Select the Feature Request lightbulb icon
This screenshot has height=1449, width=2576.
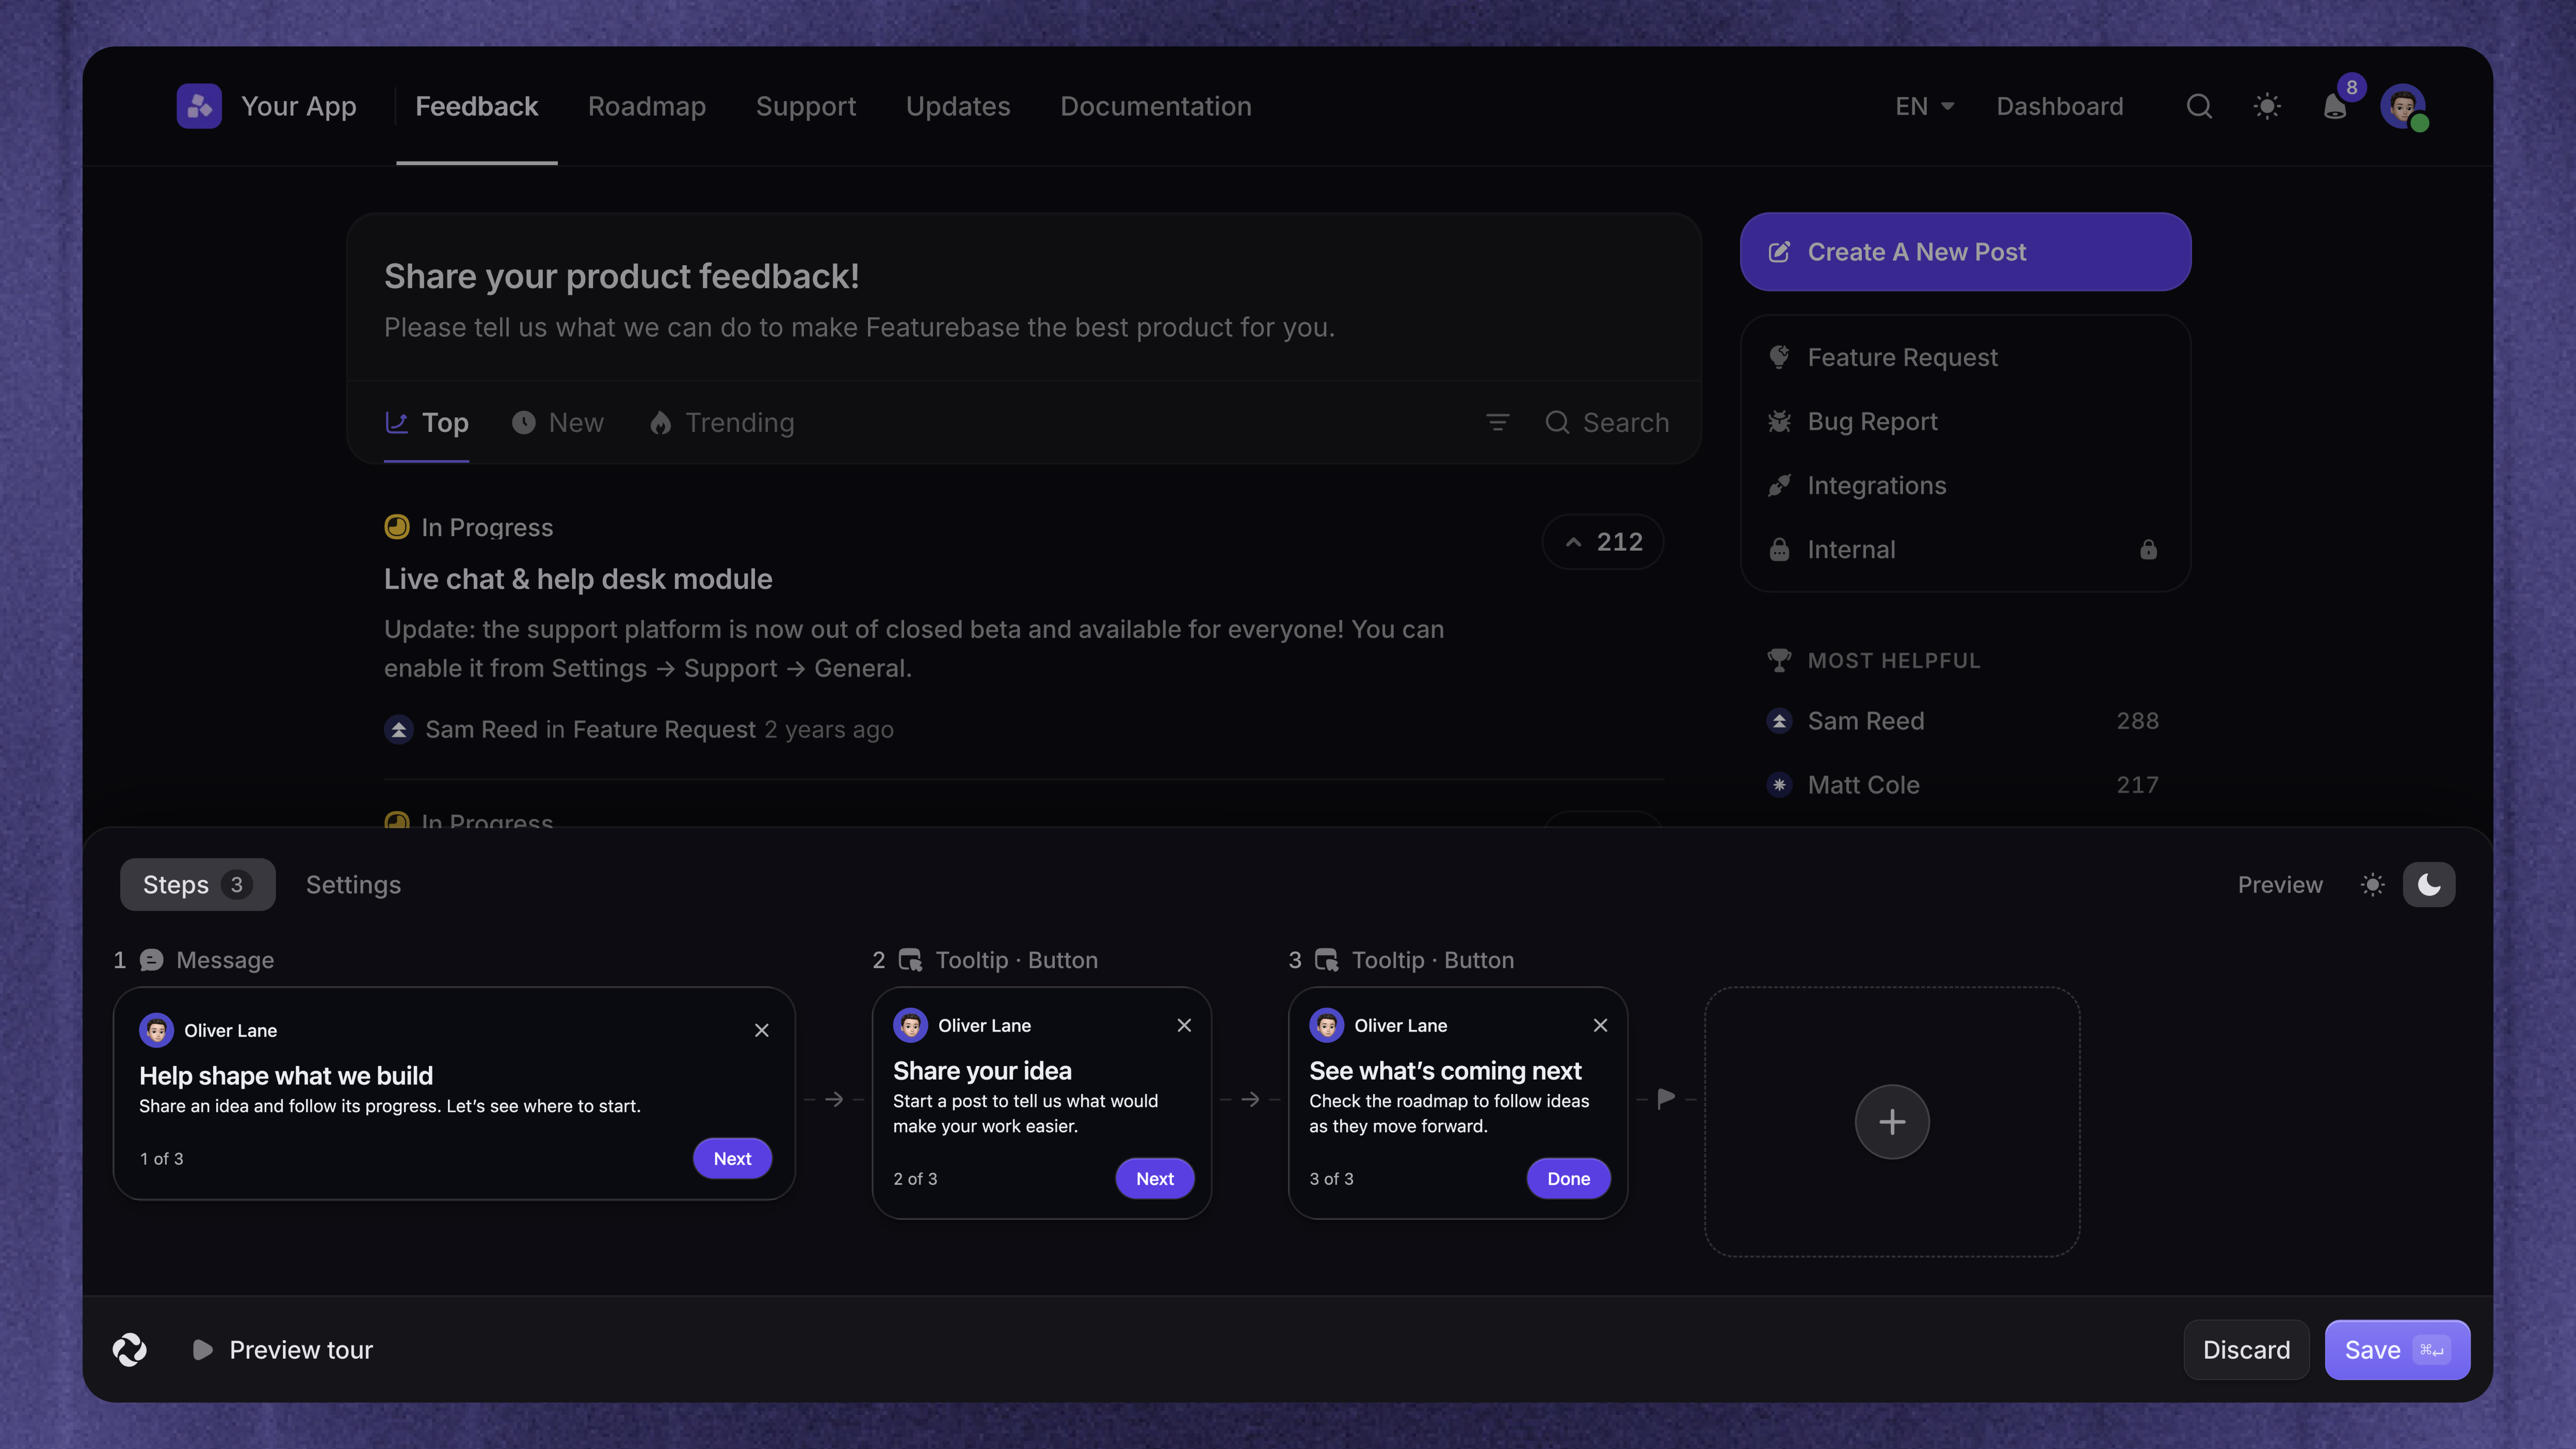(x=1779, y=357)
